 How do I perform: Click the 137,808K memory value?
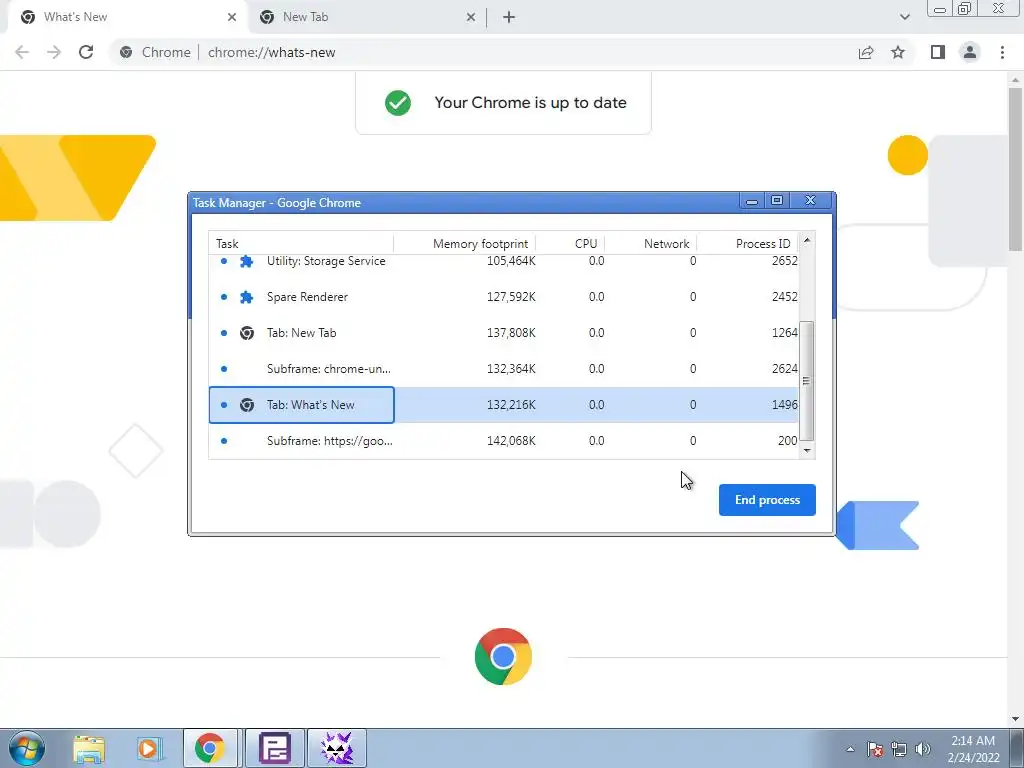coord(511,332)
